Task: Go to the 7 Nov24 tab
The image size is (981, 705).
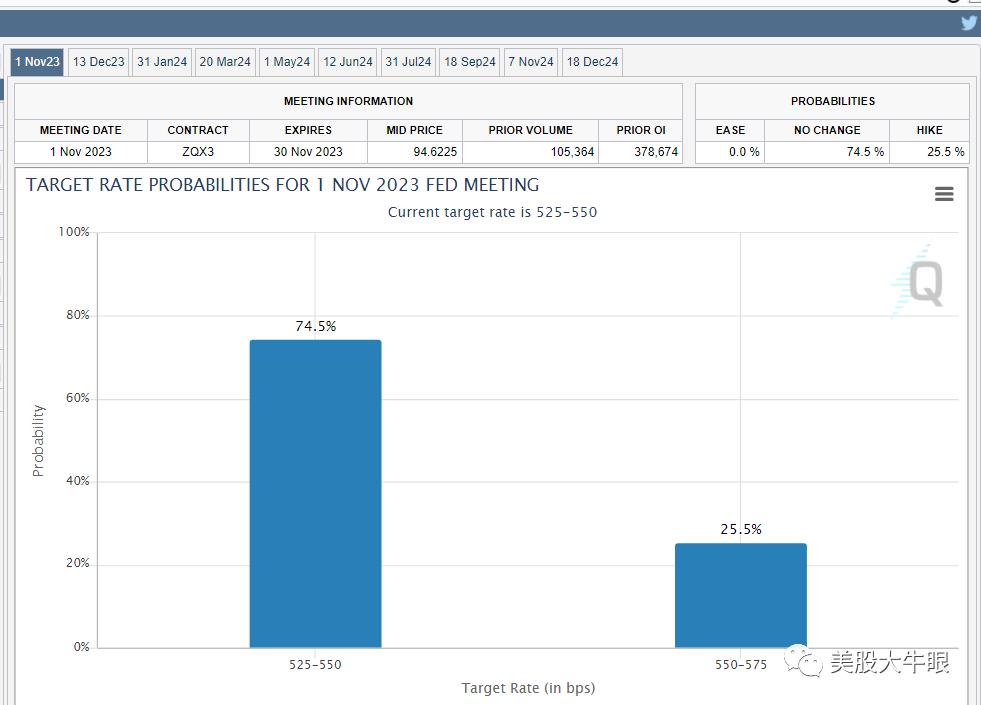Action: 531,62
